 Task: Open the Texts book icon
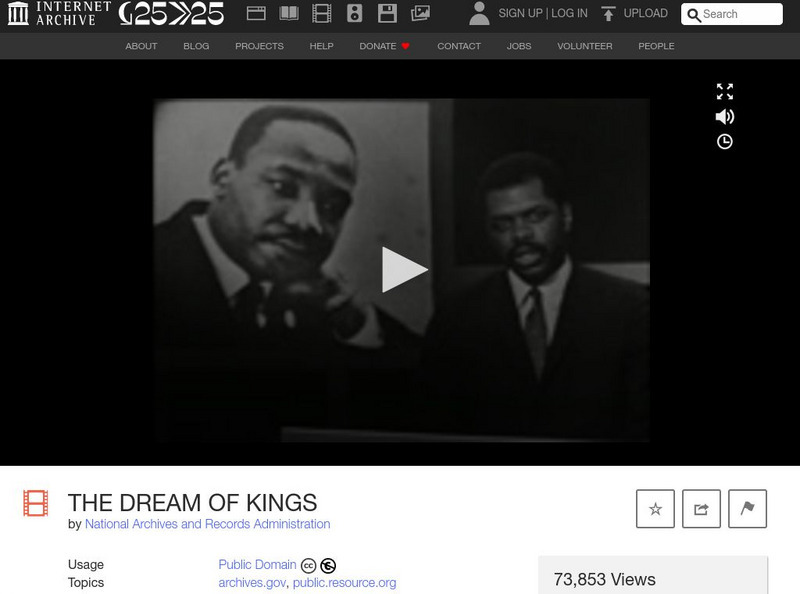[289, 13]
